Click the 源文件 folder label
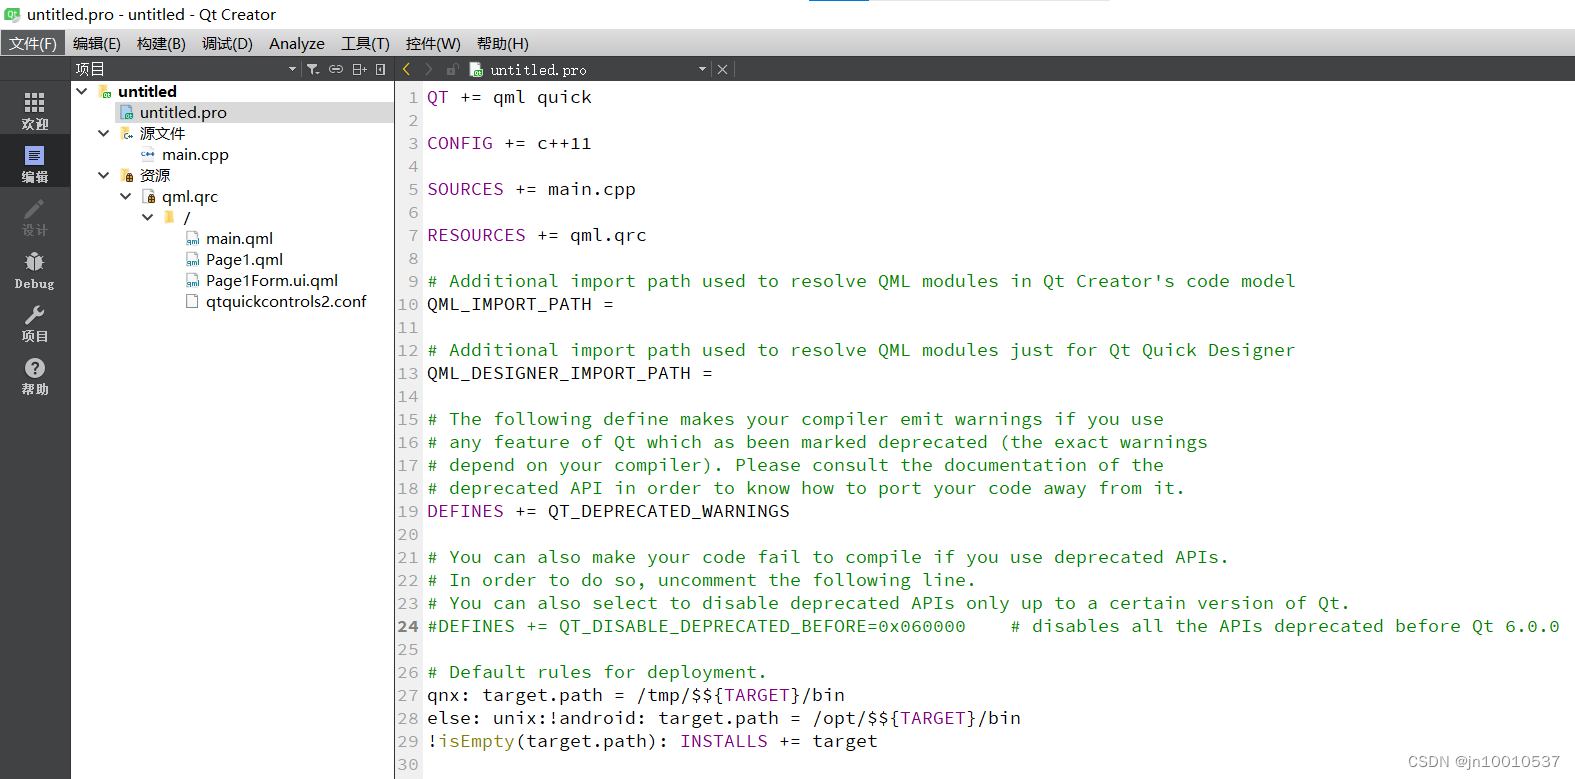The height and width of the screenshot is (779, 1575). click(x=162, y=133)
